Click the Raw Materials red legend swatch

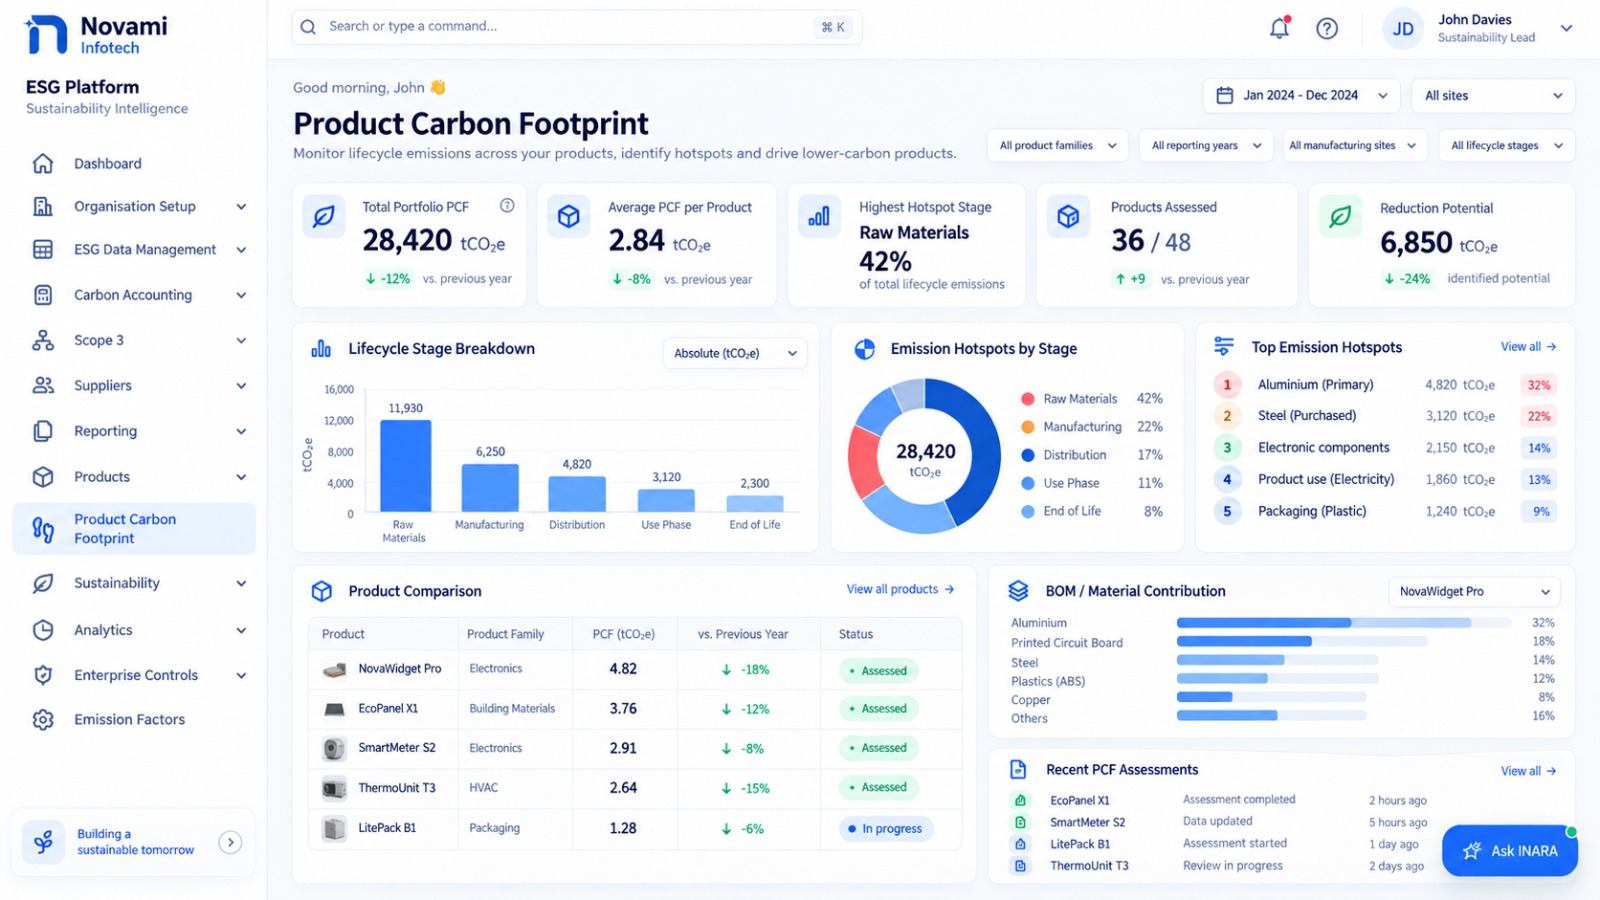1027,398
